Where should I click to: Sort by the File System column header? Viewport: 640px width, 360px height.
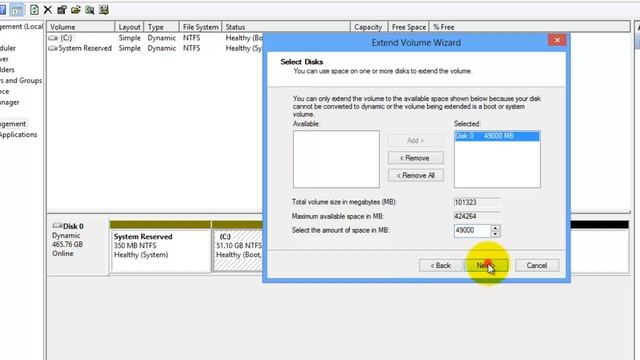(200, 27)
